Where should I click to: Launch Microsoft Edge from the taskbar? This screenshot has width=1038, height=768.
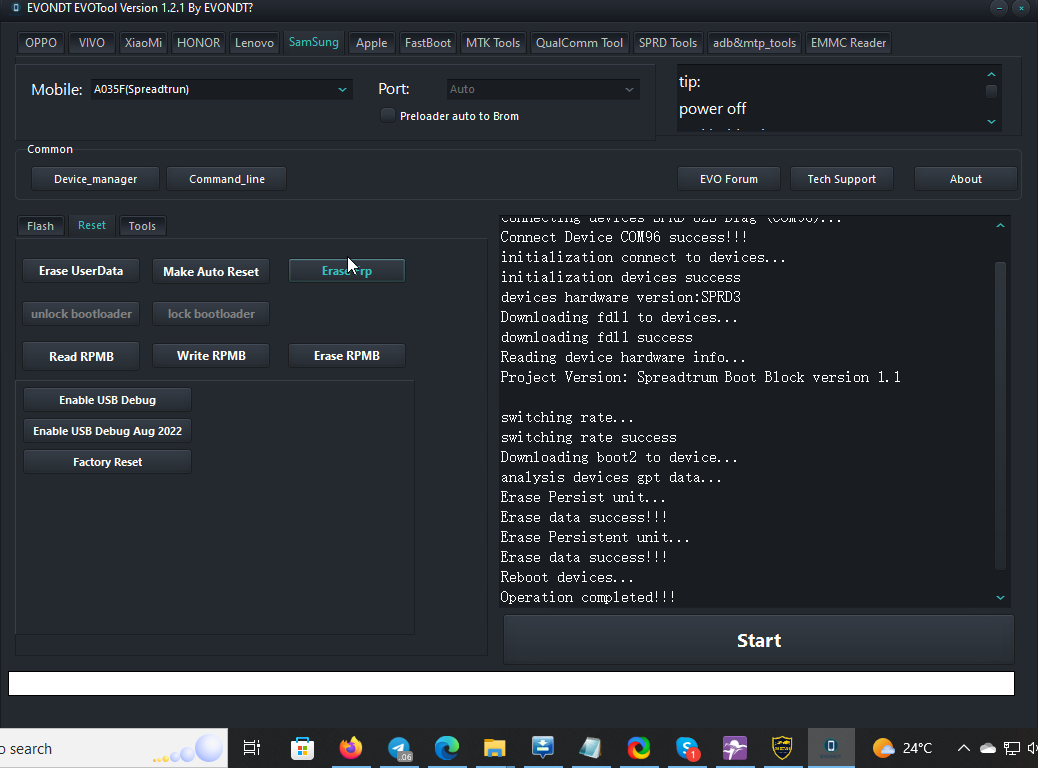click(x=447, y=748)
